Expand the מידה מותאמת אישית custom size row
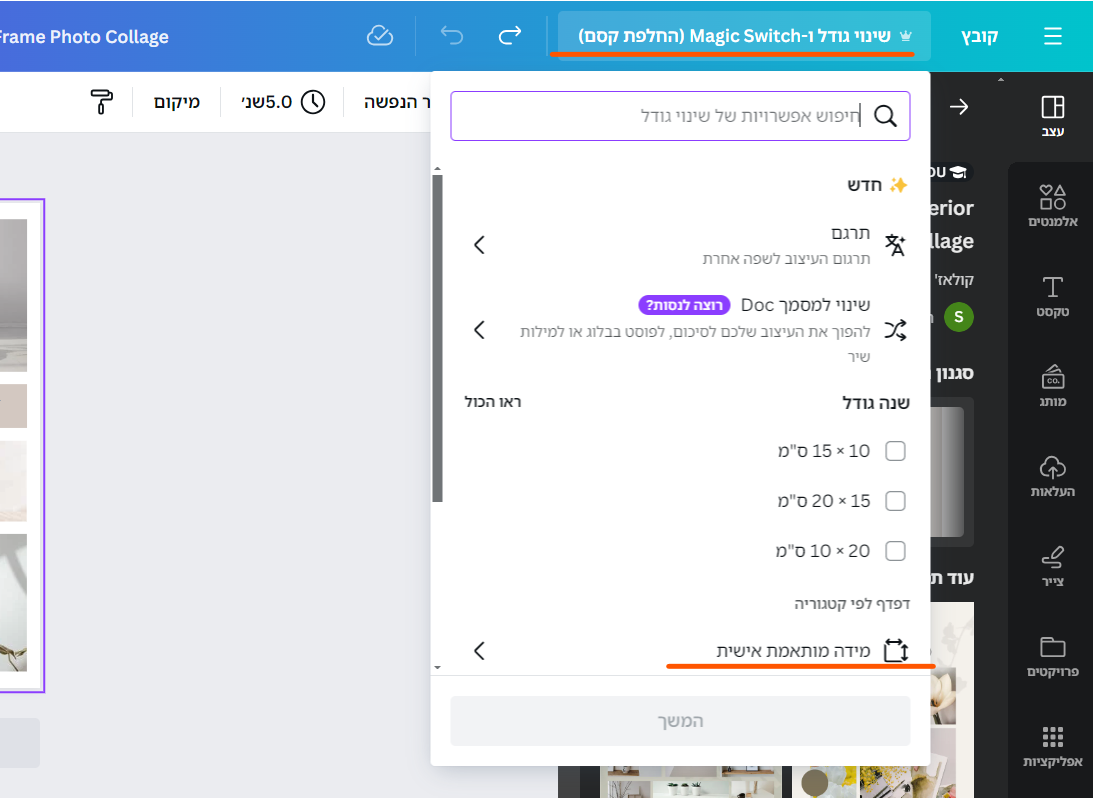This screenshot has height=798, width=1093. [x=680, y=651]
